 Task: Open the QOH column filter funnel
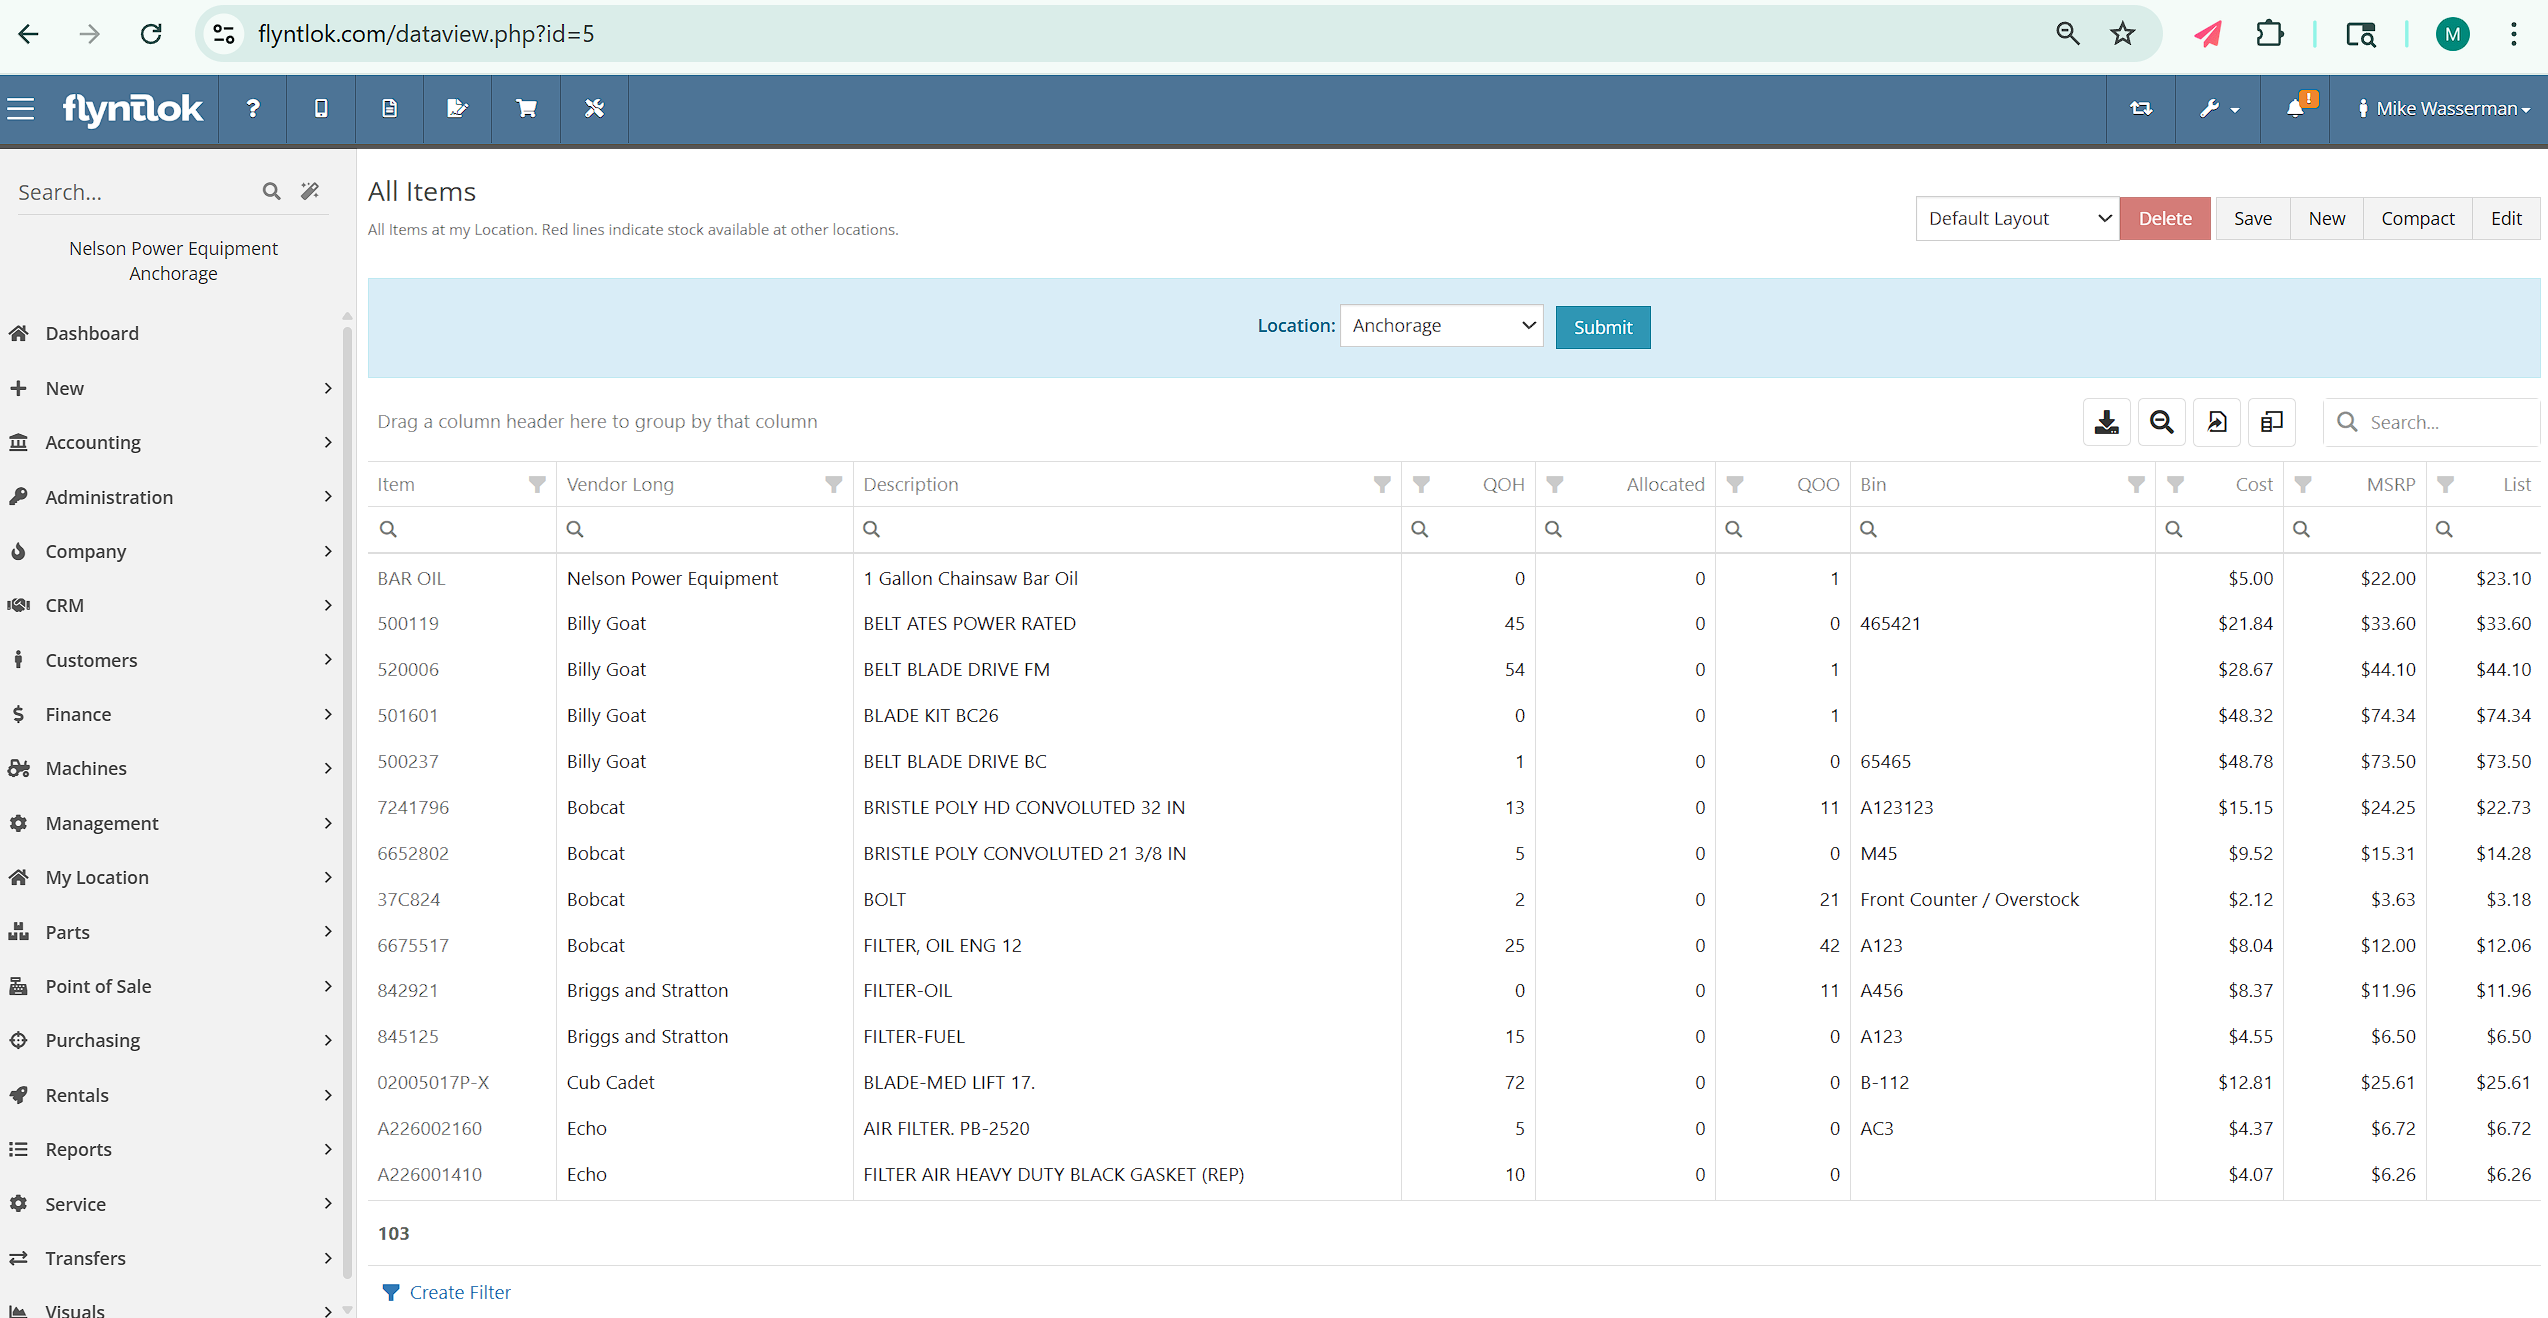pos(1421,485)
